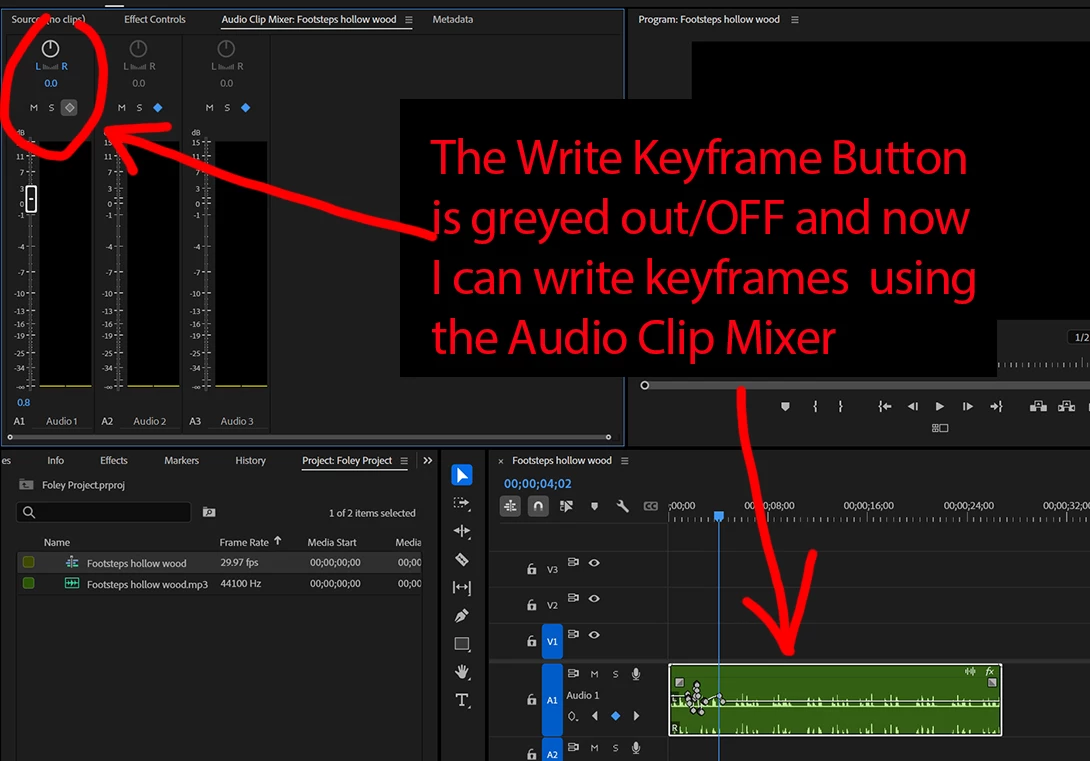Go to Out point in Program monitor
The image size is (1090, 761).
click(x=996, y=407)
